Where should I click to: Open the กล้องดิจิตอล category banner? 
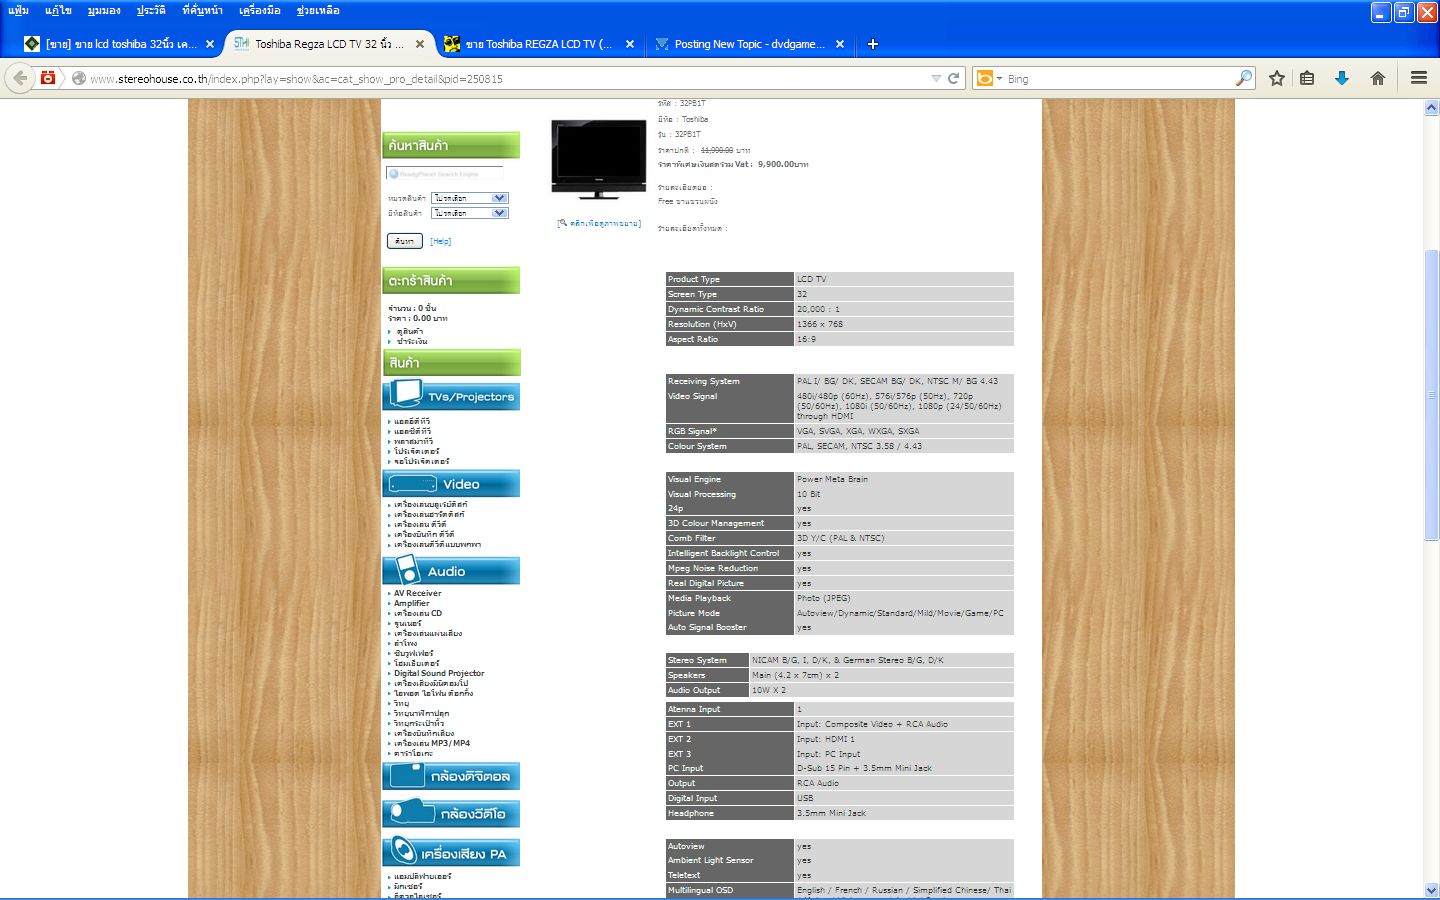coord(451,776)
